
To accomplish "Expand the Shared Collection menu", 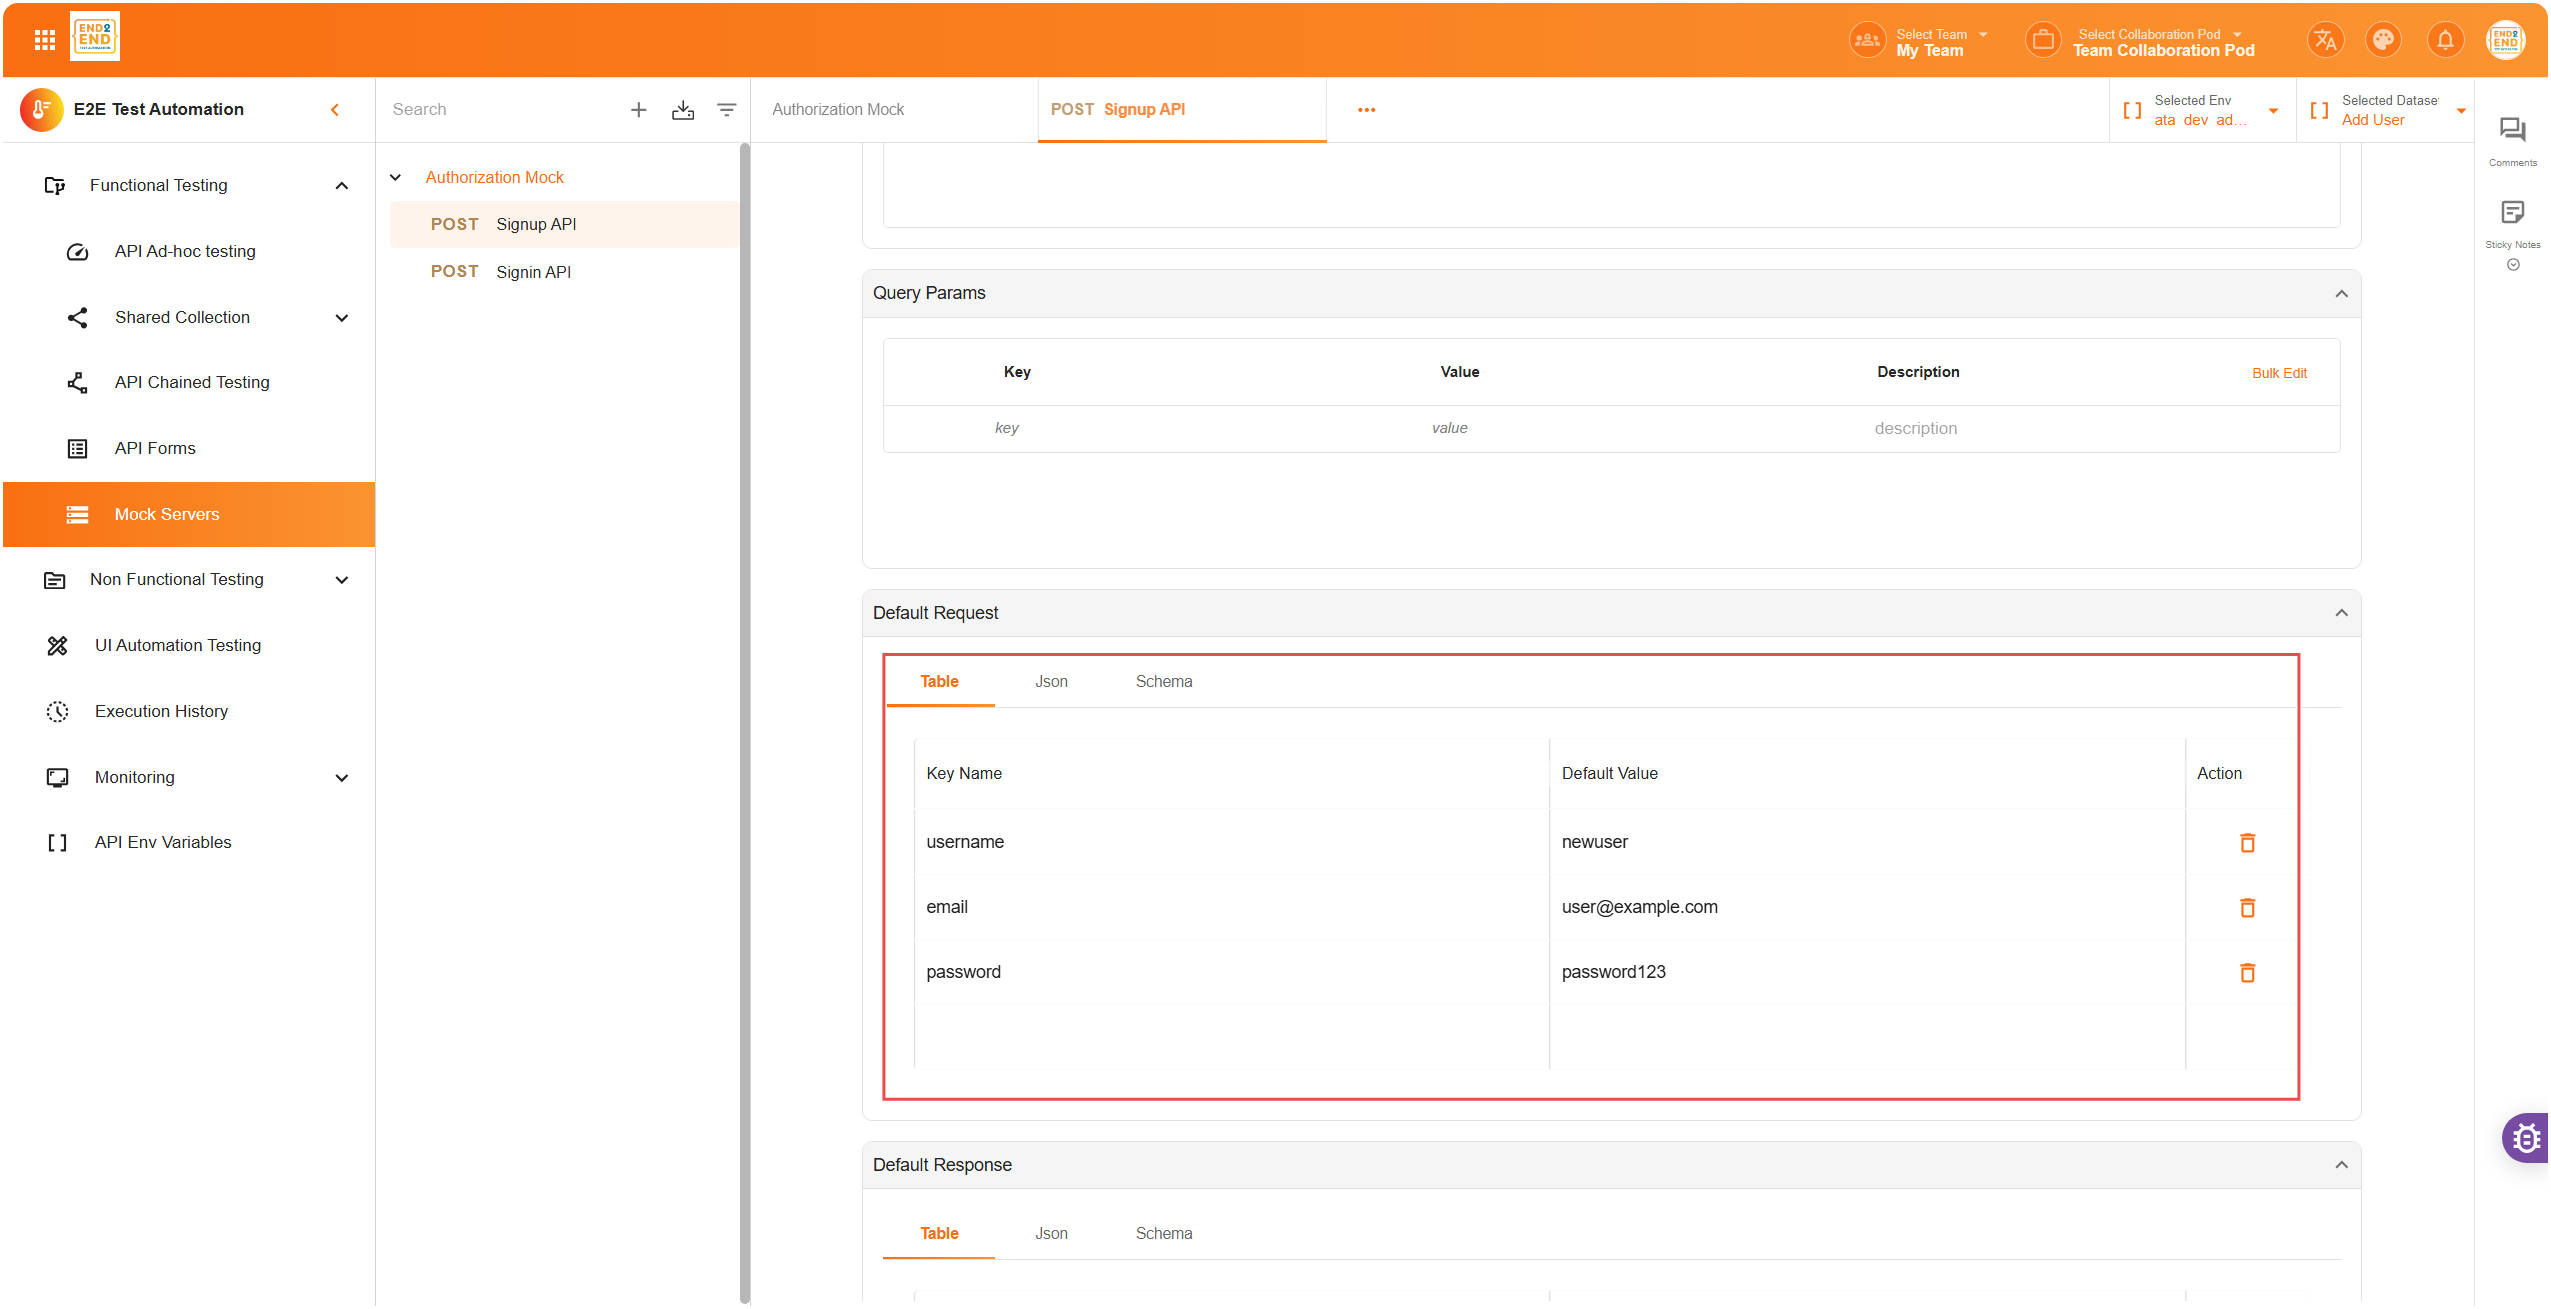I will click(x=342, y=318).
